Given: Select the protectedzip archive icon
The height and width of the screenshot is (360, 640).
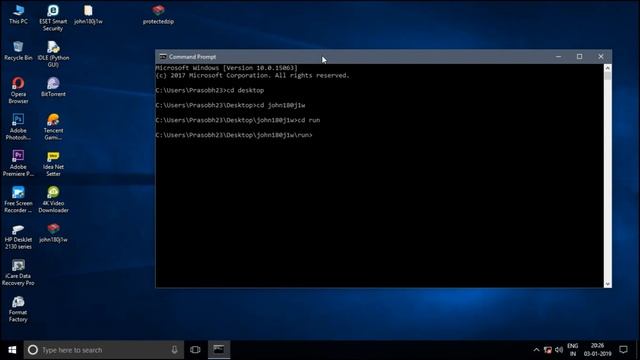Looking at the screenshot, I should [x=158, y=14].
